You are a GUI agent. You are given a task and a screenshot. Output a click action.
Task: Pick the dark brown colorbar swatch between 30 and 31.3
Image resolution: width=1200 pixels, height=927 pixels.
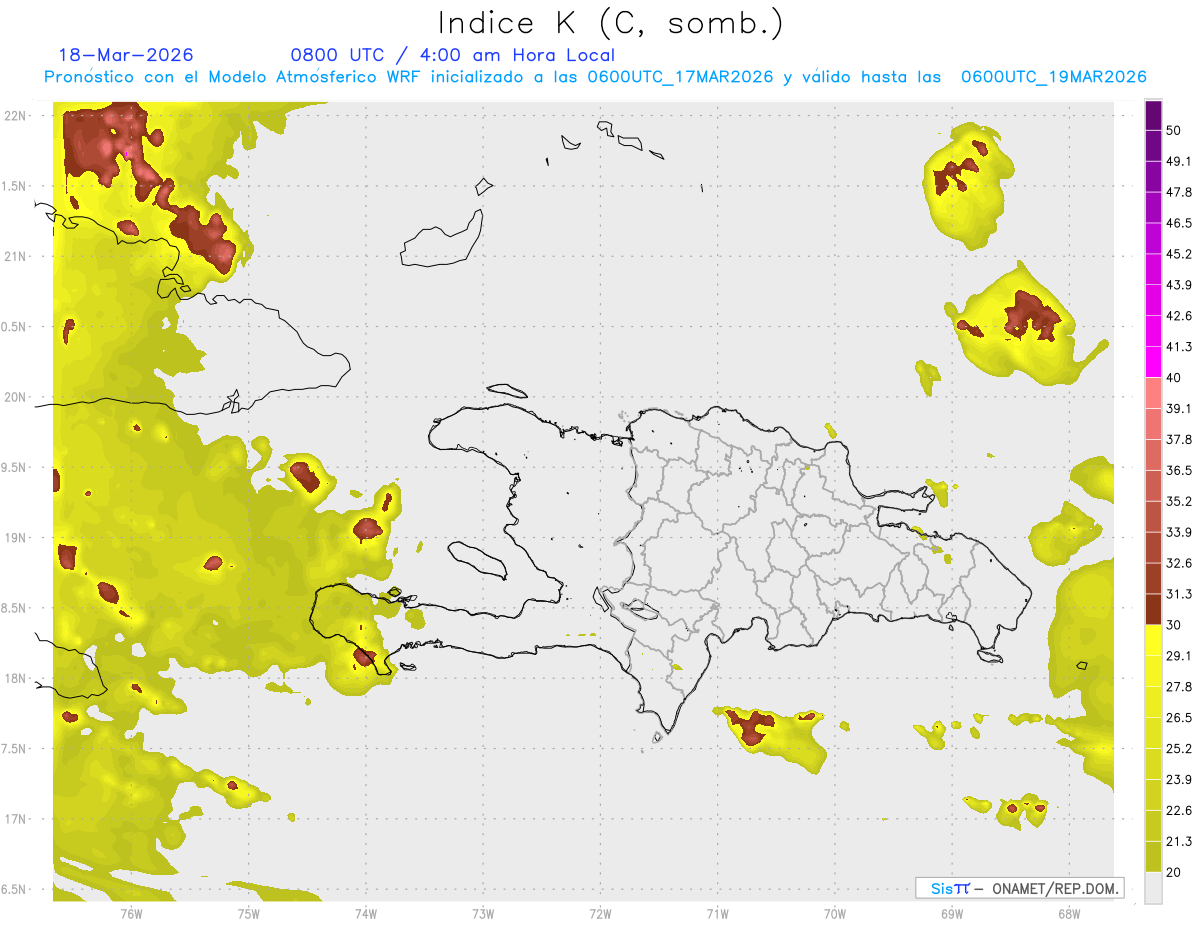[x=1153, y=610]
